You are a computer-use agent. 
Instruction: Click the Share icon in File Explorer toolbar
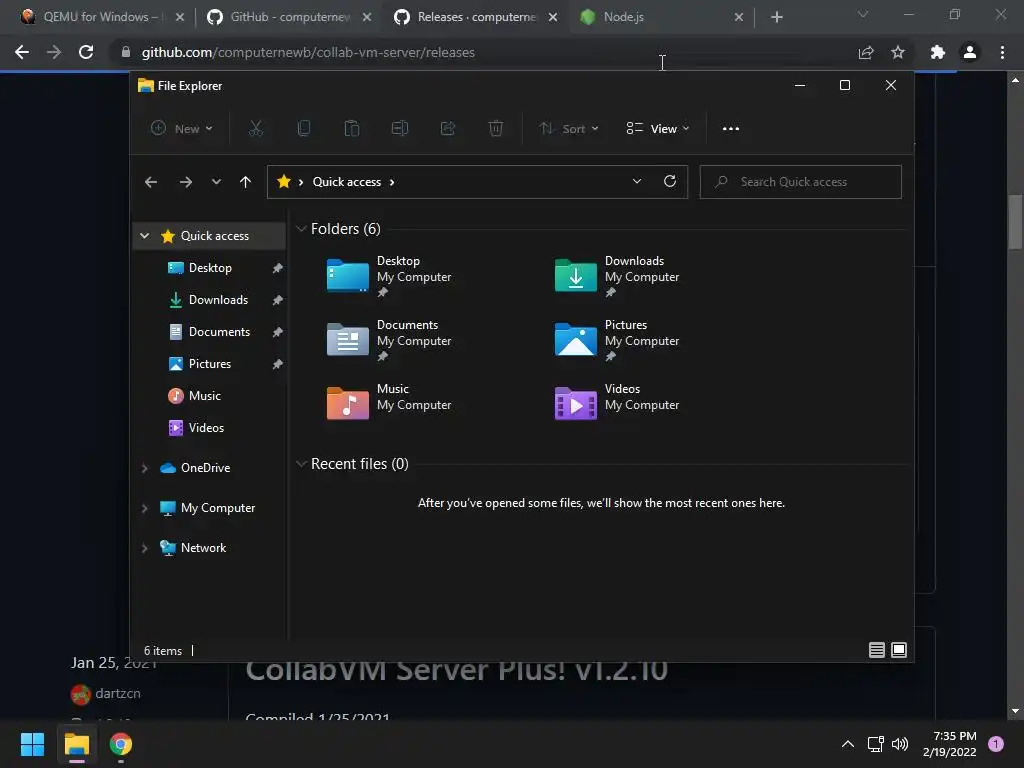pyautogui.click(x=448, y=129)
